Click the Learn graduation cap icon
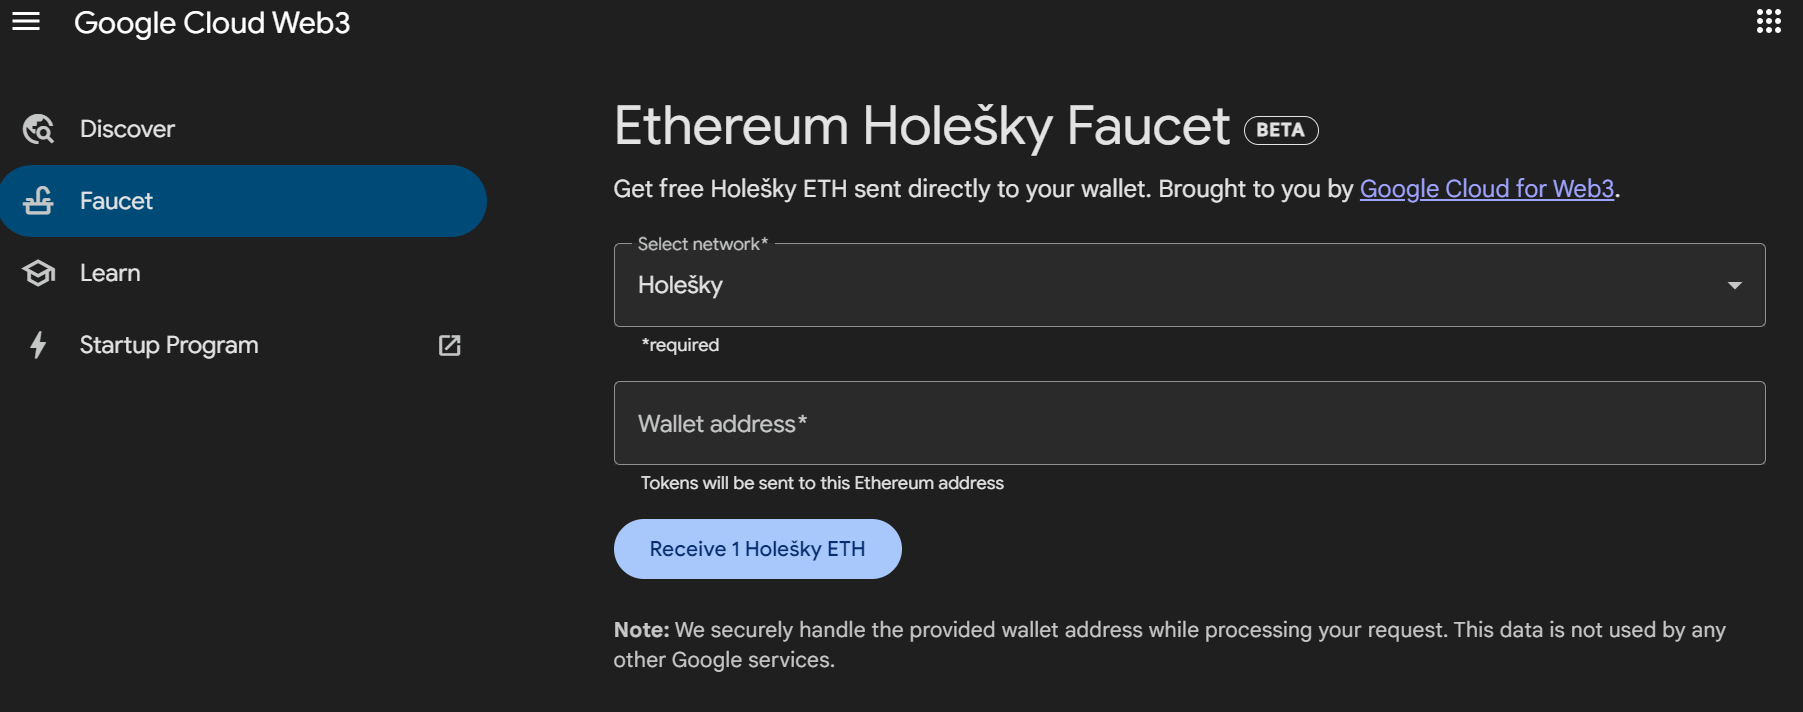The height and width of the screenshot is (712, 1803). pyautogui.click(x=38, y=272)
